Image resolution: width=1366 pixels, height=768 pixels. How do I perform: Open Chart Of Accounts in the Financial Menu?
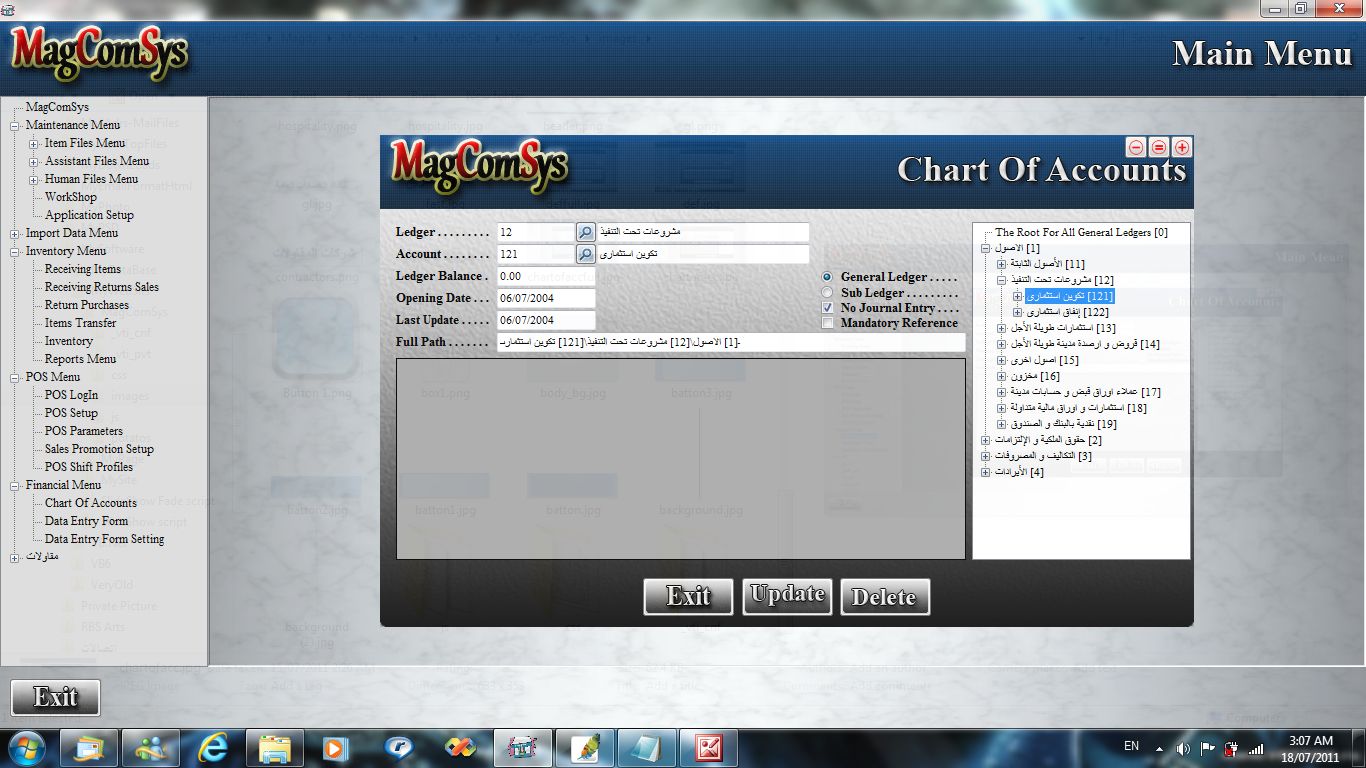[90, 503]
